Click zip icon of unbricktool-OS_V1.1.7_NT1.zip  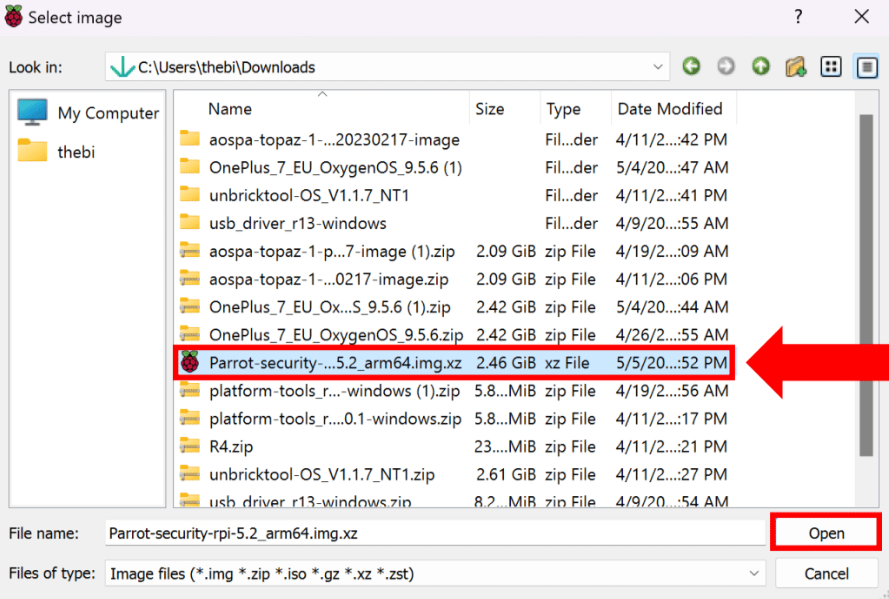[x=190, y=474]
